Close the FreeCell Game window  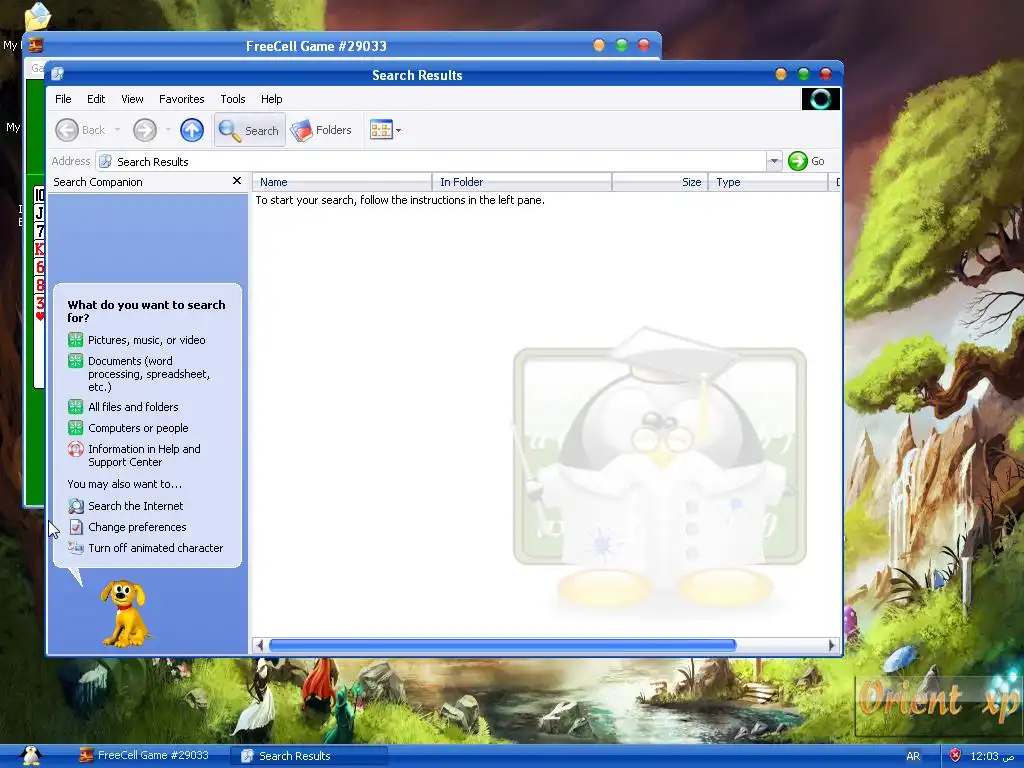click(643, 44)
